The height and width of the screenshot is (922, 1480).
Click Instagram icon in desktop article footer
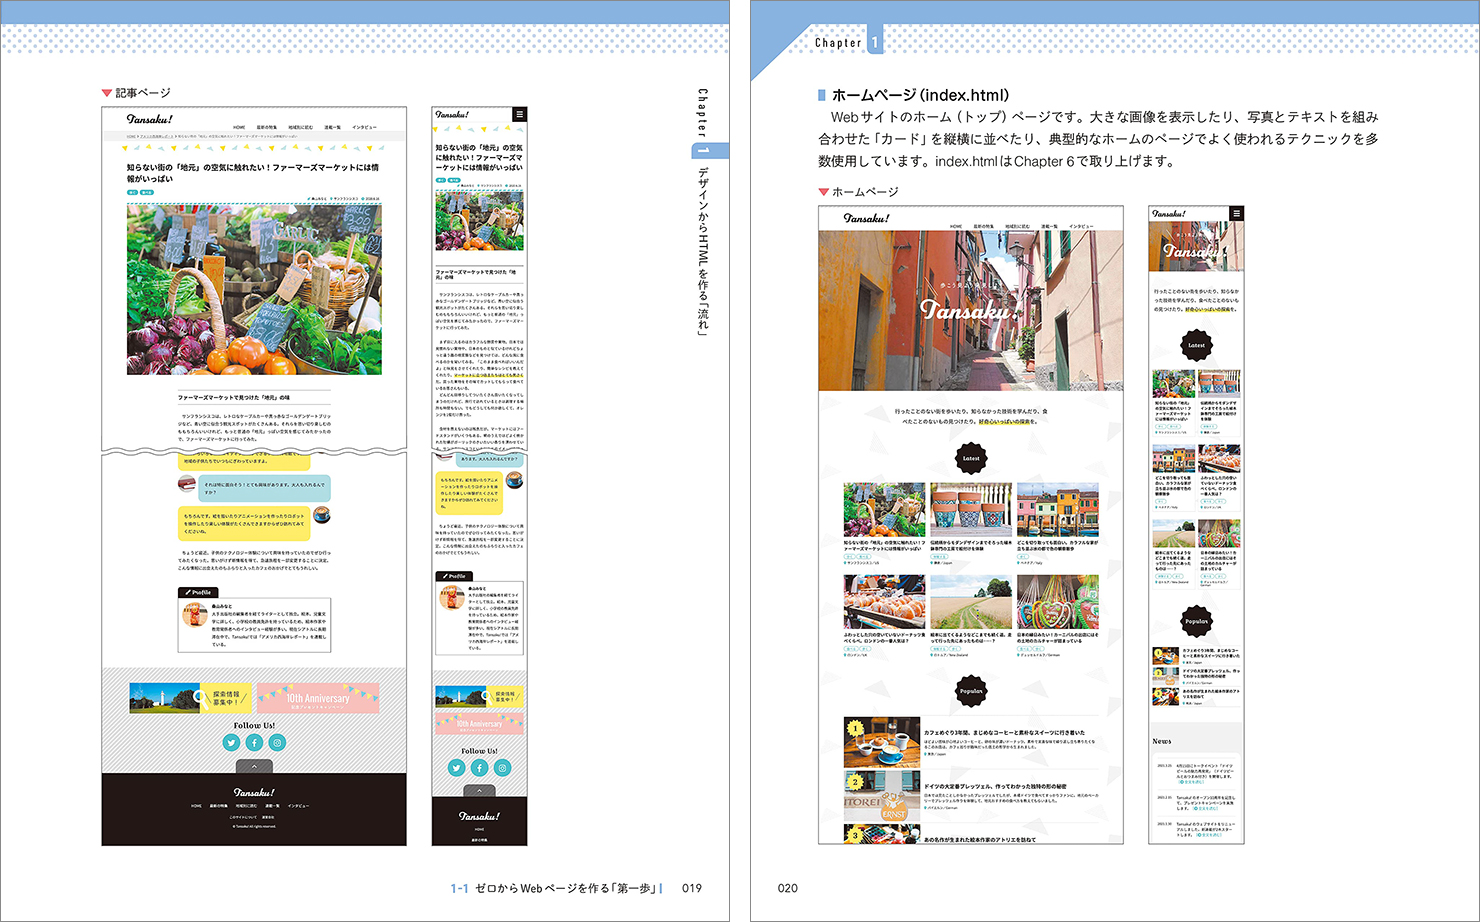coord(277,742)
